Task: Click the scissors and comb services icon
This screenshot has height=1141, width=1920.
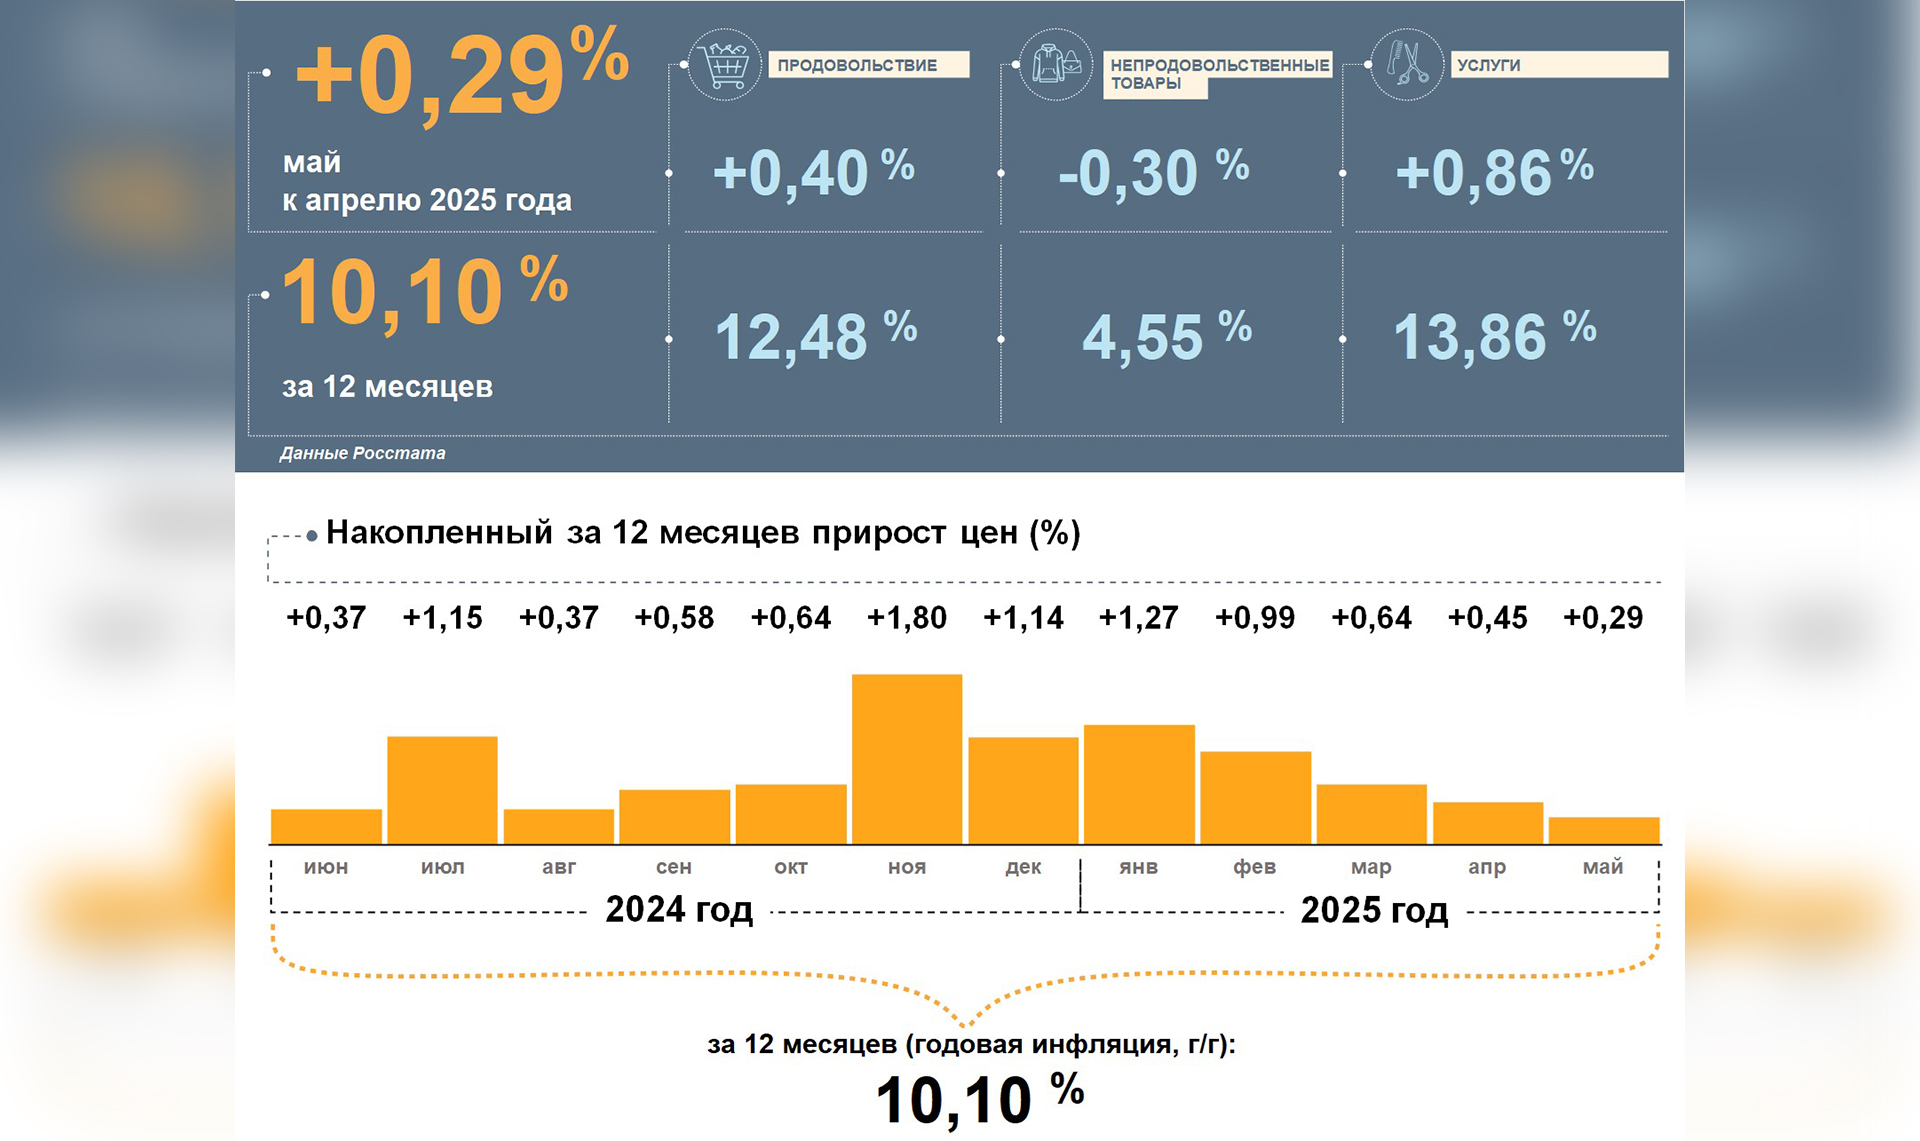Action: click(1406, 65)
